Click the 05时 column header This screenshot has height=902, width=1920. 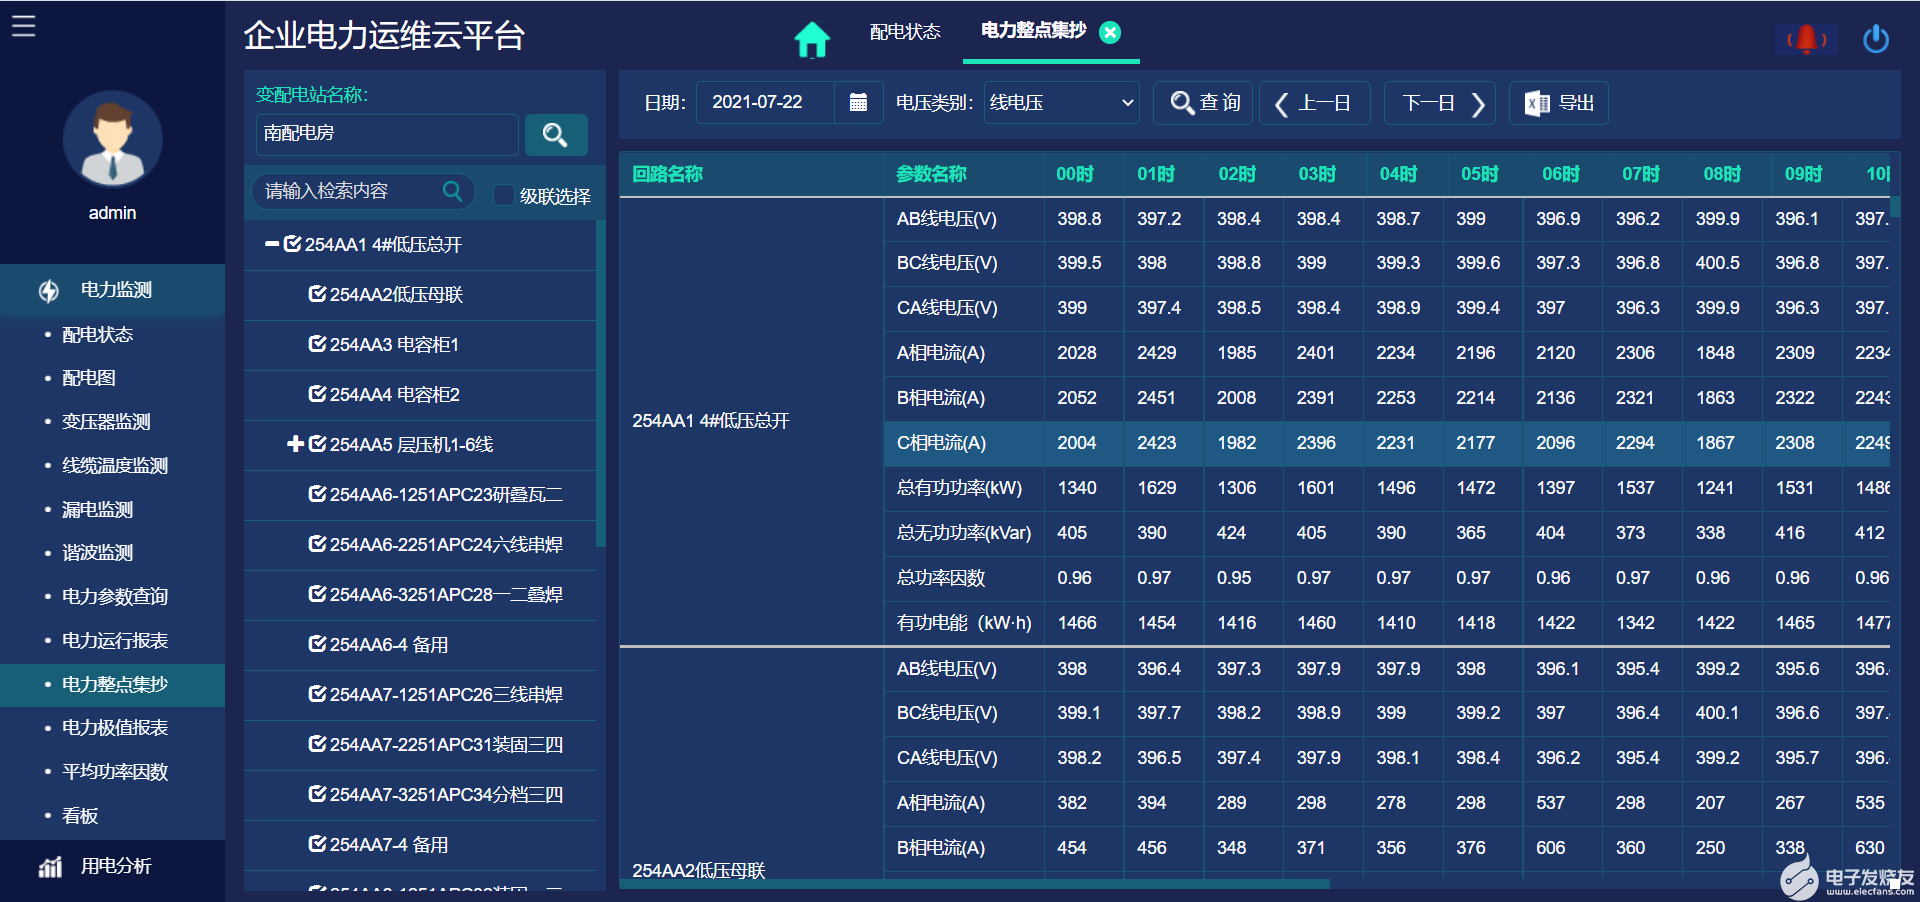point(1480,174)
